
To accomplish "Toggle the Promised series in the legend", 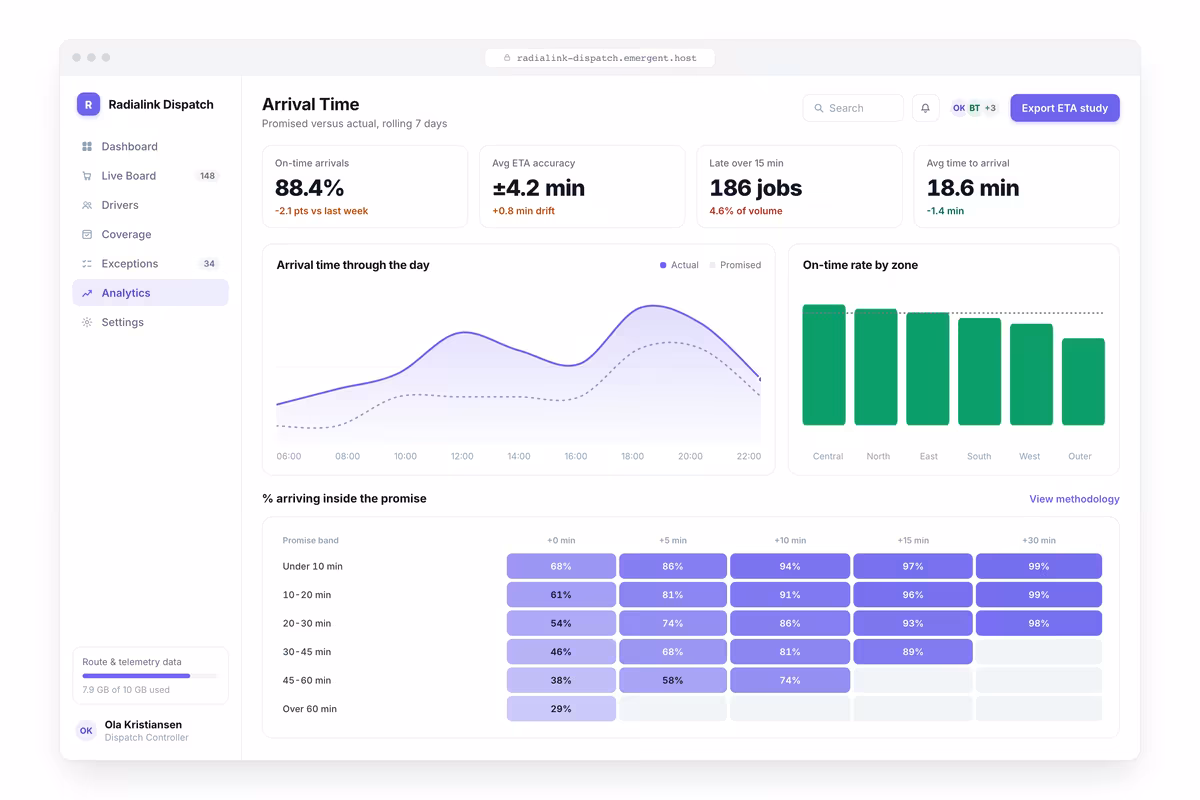I will pyautogui.click(x=735, y=265).
